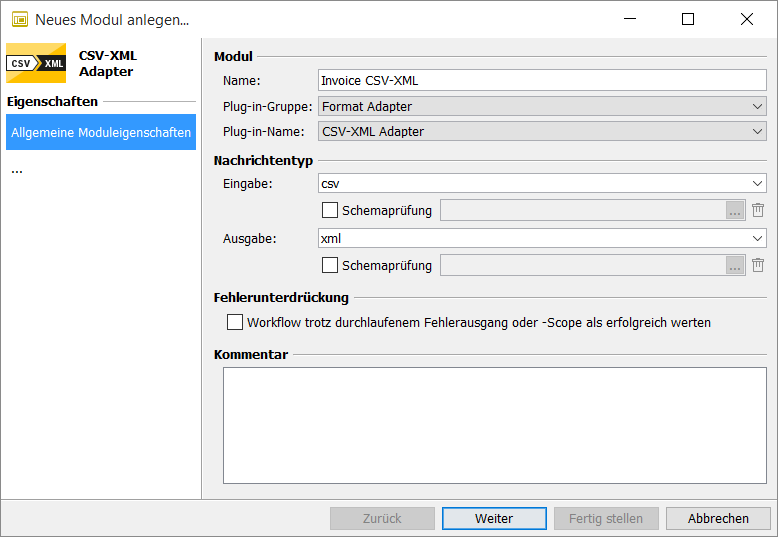Delete the Ausgabe schema with trash icon
Viewport: 778px width, 537px height.
click(x=758, y=265)
